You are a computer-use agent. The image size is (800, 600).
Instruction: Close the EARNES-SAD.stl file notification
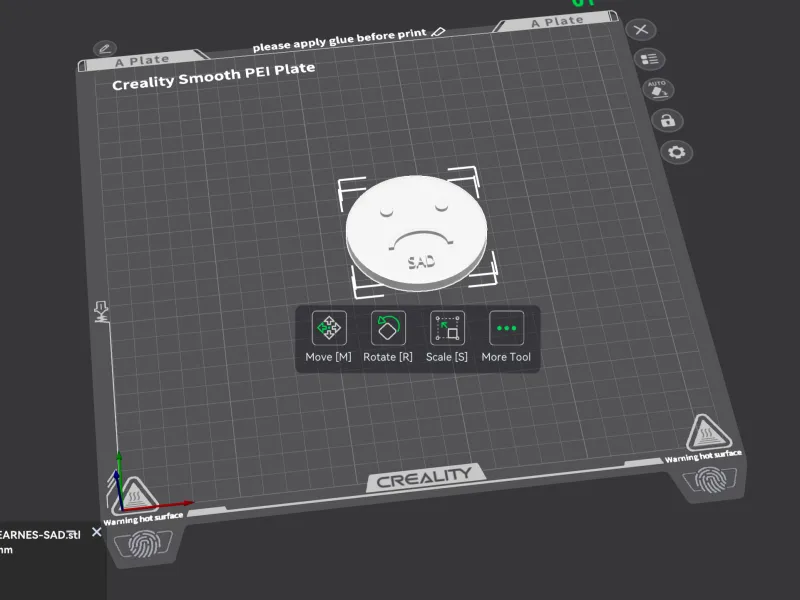pos(96,532)
